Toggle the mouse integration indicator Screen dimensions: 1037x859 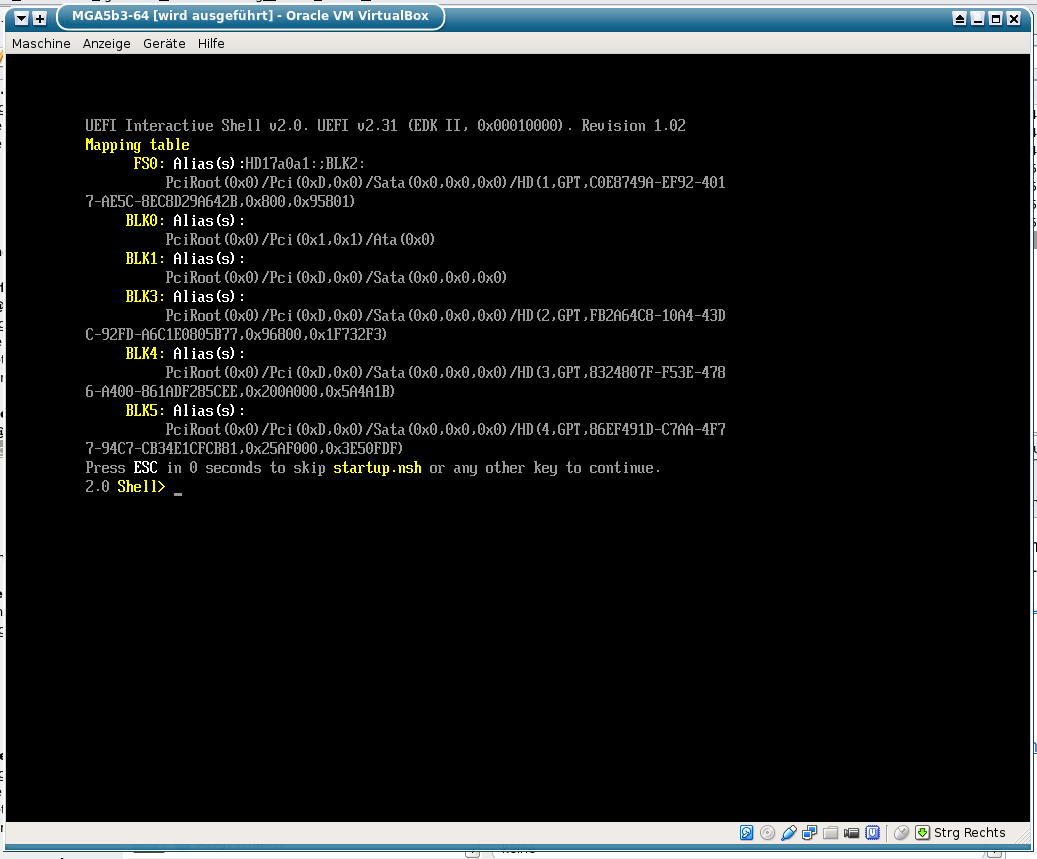(901, 832)
